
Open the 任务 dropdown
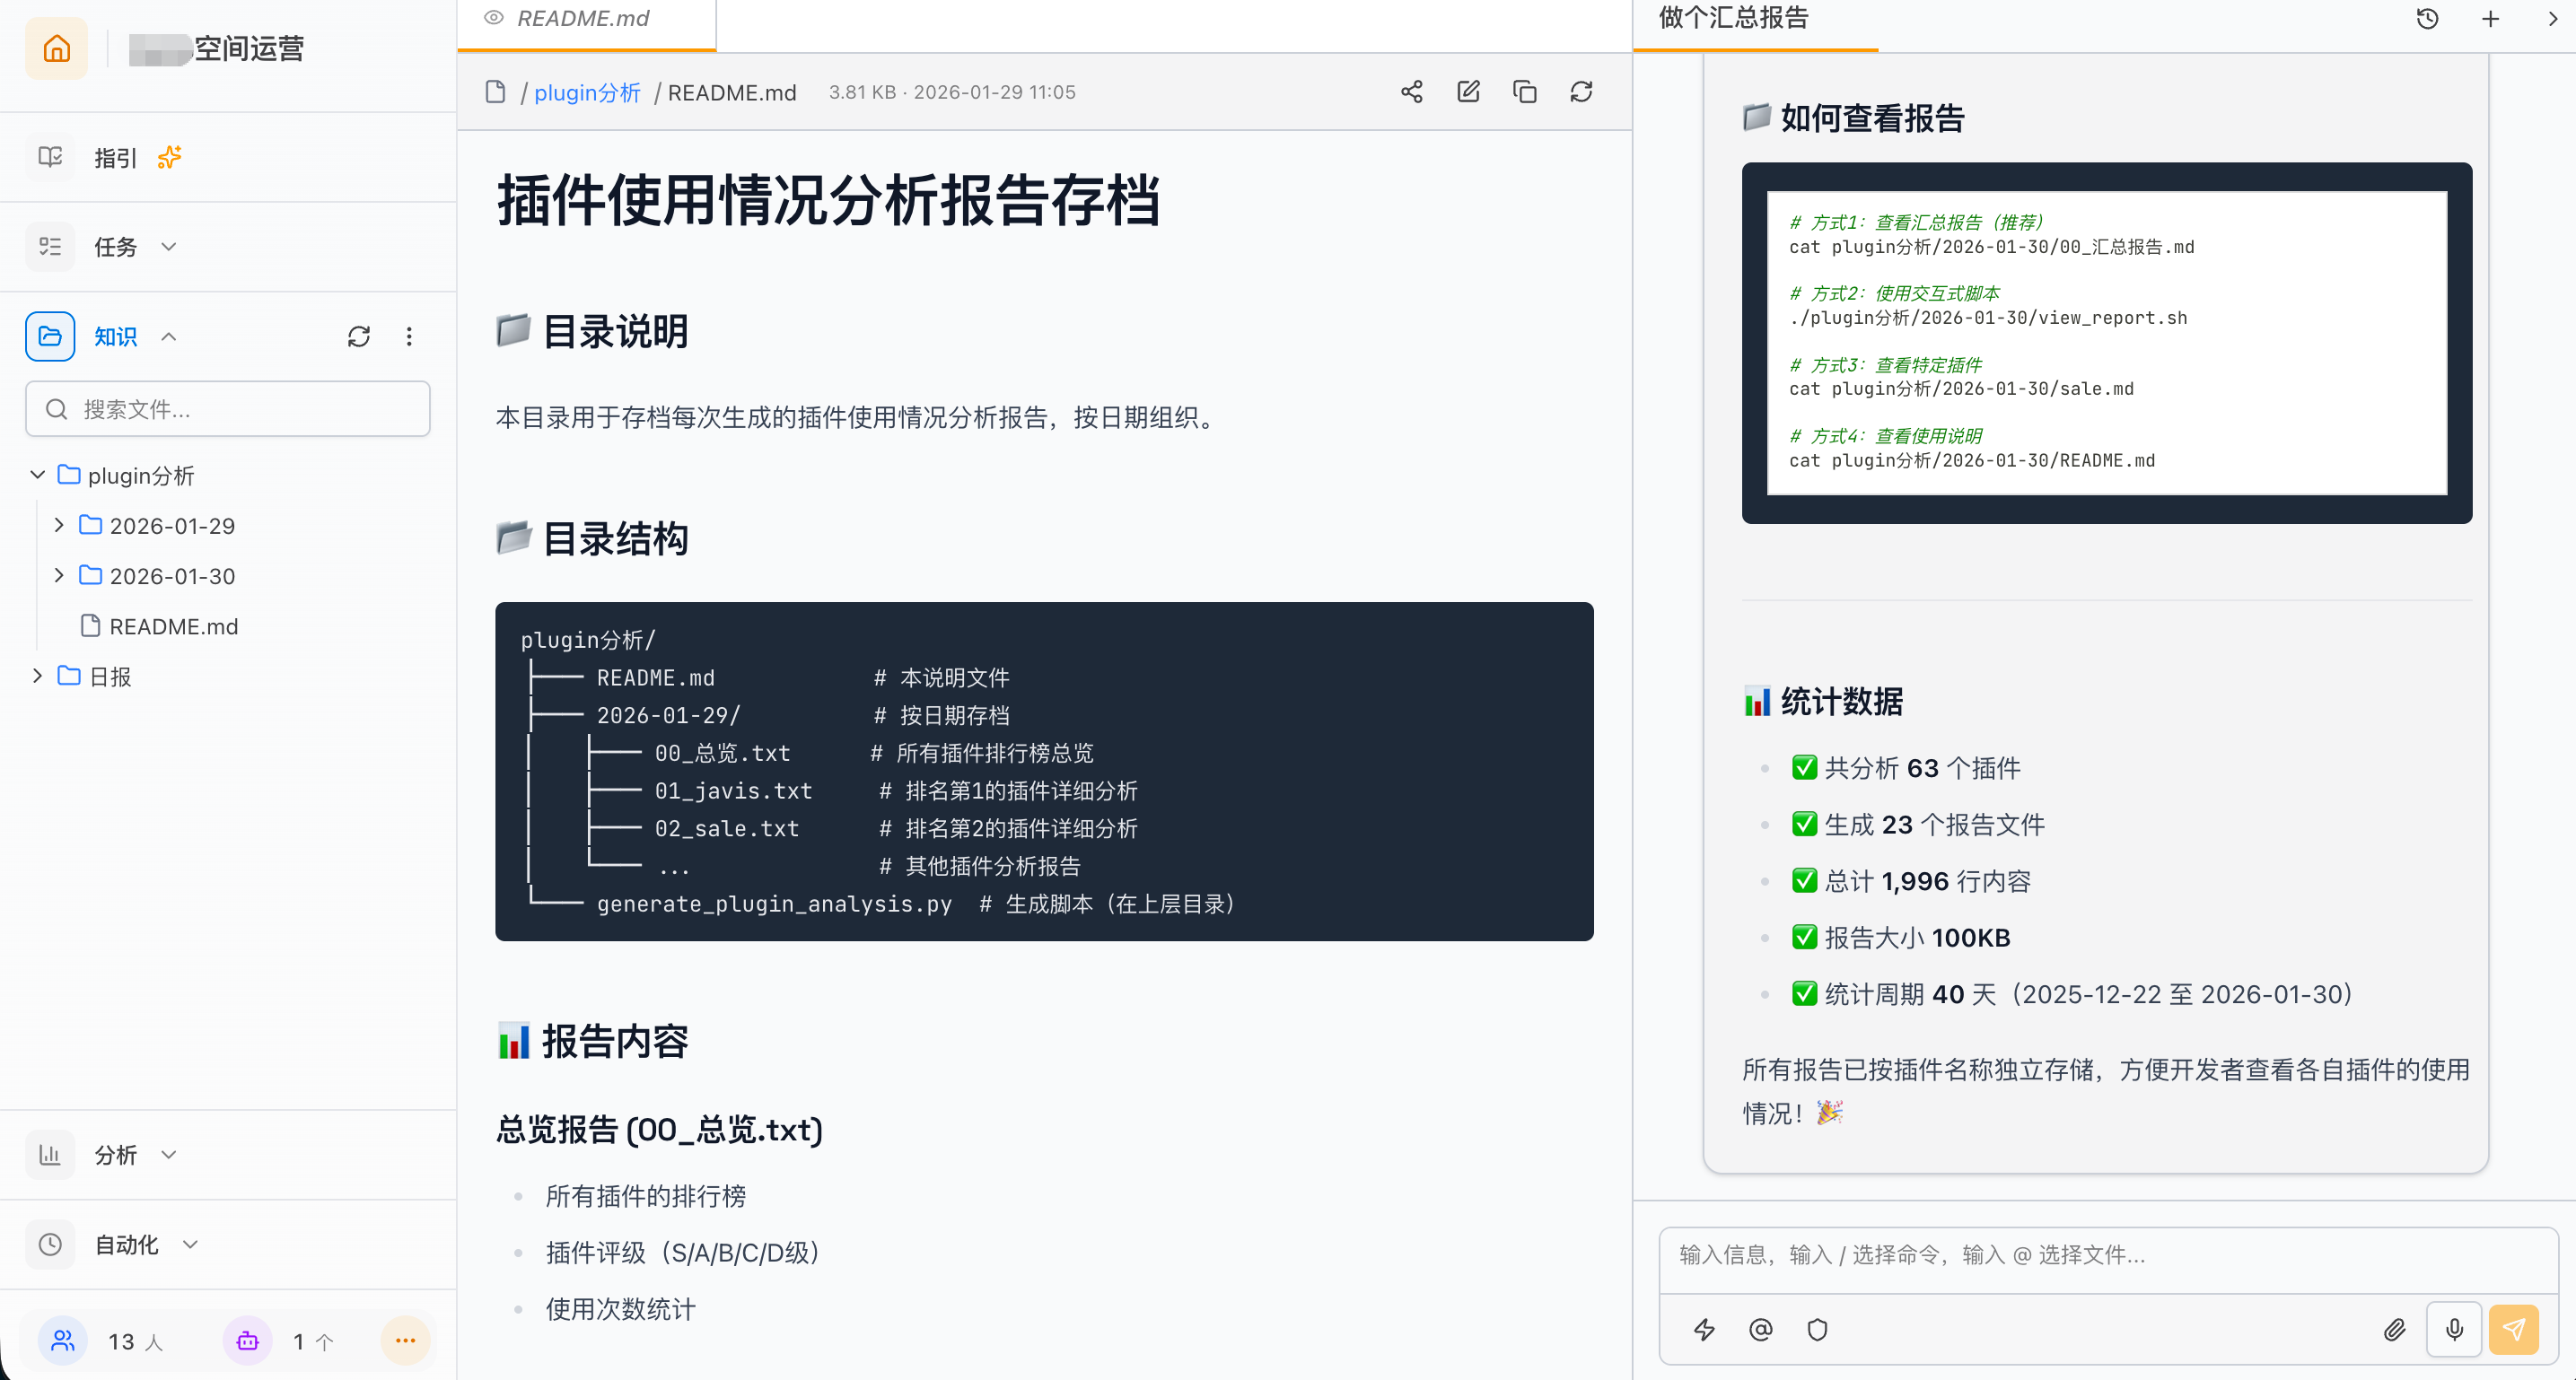[168, 246]
